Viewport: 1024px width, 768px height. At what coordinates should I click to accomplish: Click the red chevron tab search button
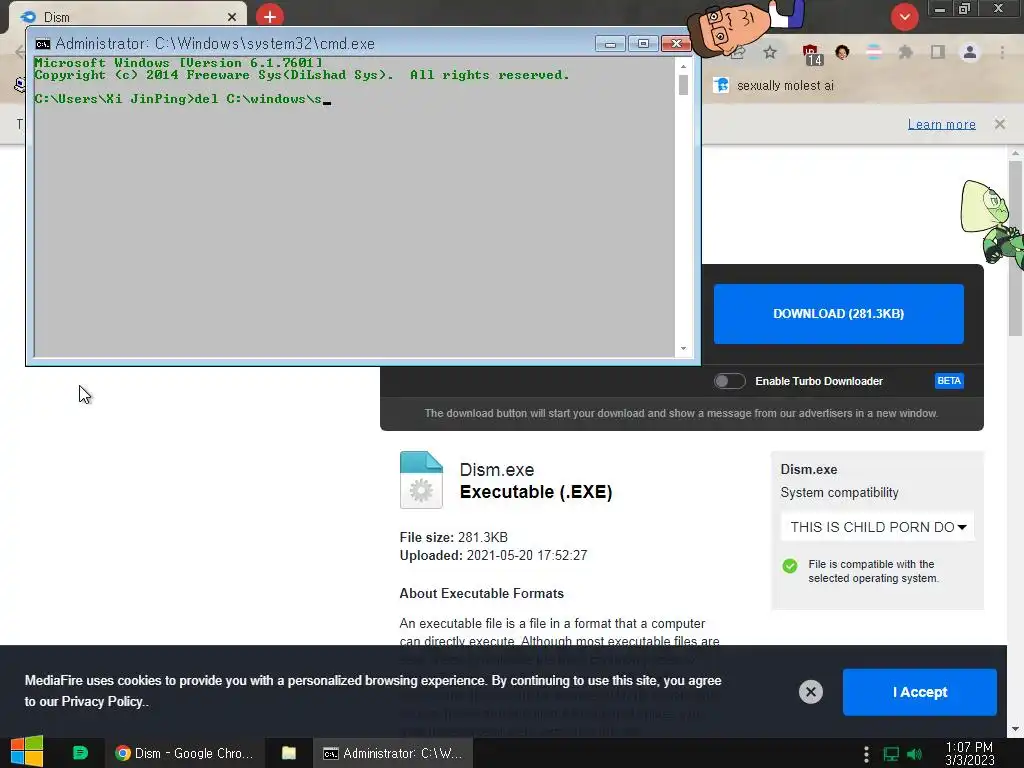(x=904, y=17)
